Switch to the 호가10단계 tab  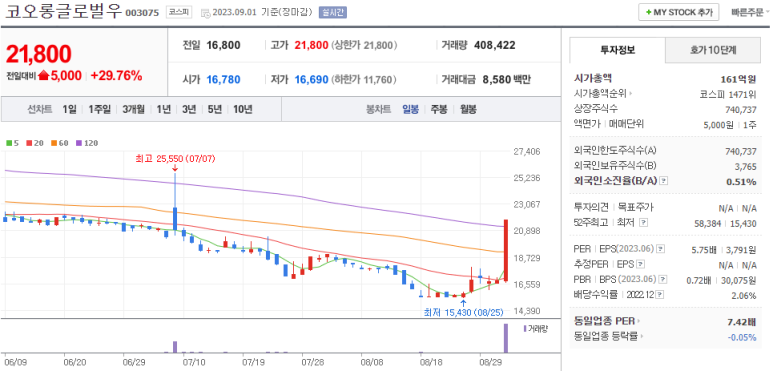click(x=712, y=50)
